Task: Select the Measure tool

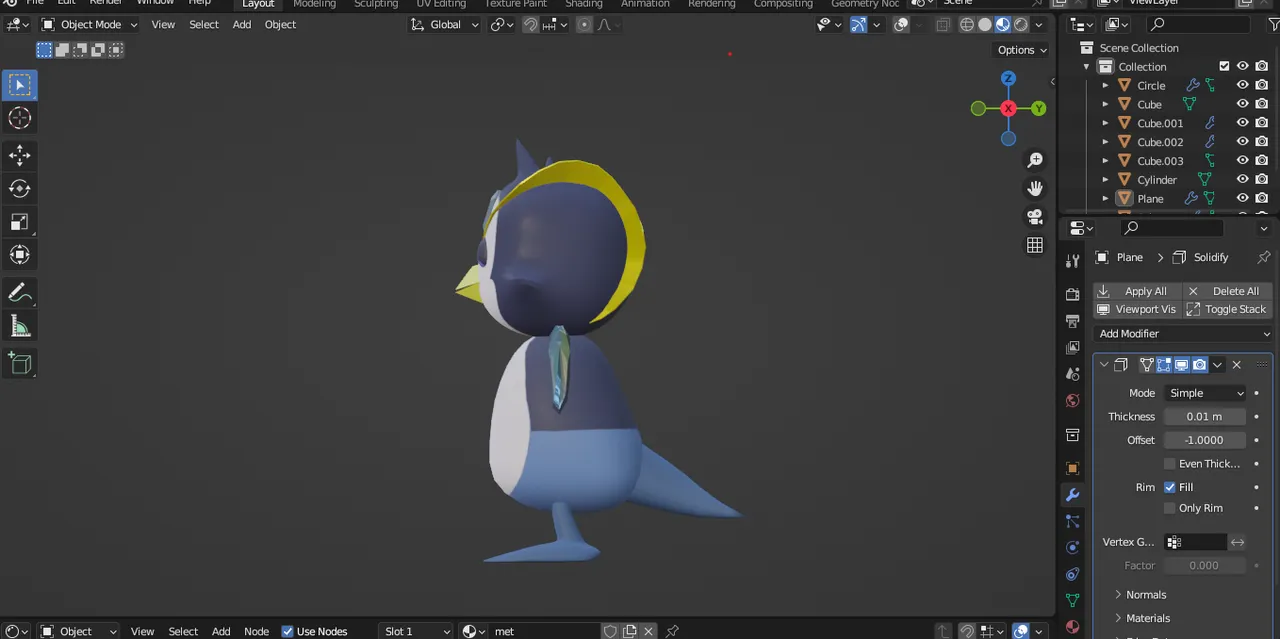Action: click(20, 325)
